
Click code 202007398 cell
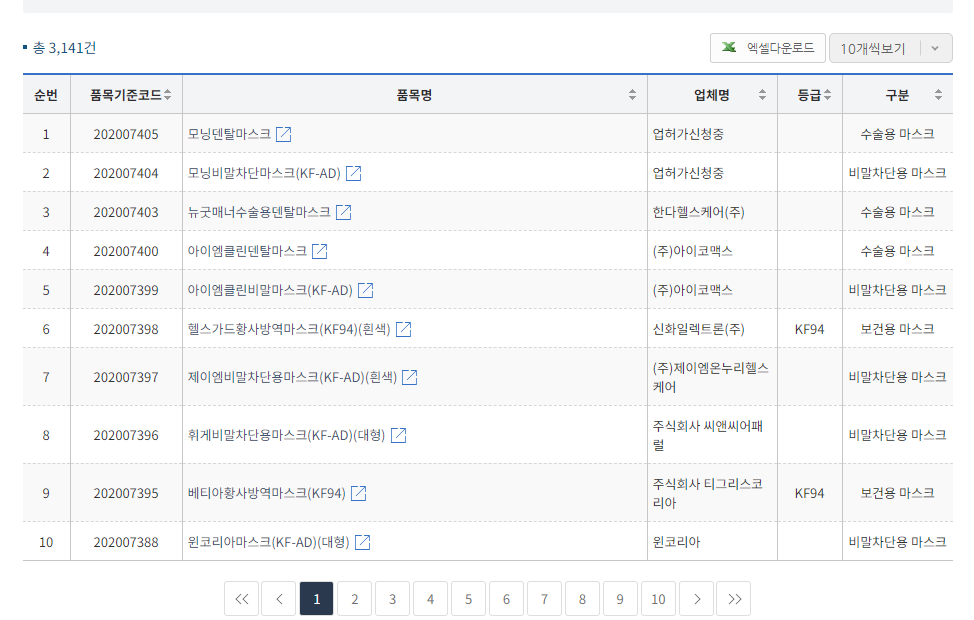point(126,329)
